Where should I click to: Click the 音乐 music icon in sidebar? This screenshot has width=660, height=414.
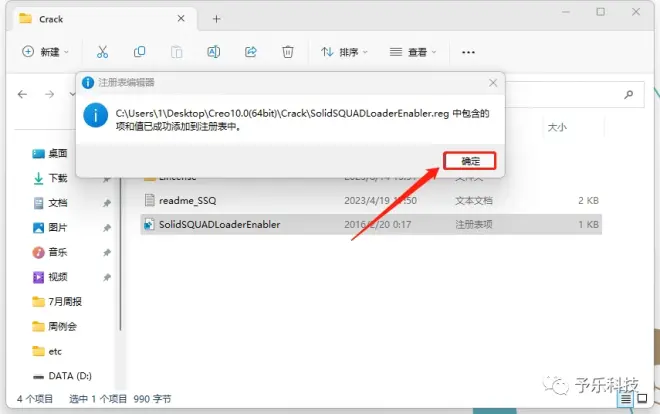click(38, 252)
